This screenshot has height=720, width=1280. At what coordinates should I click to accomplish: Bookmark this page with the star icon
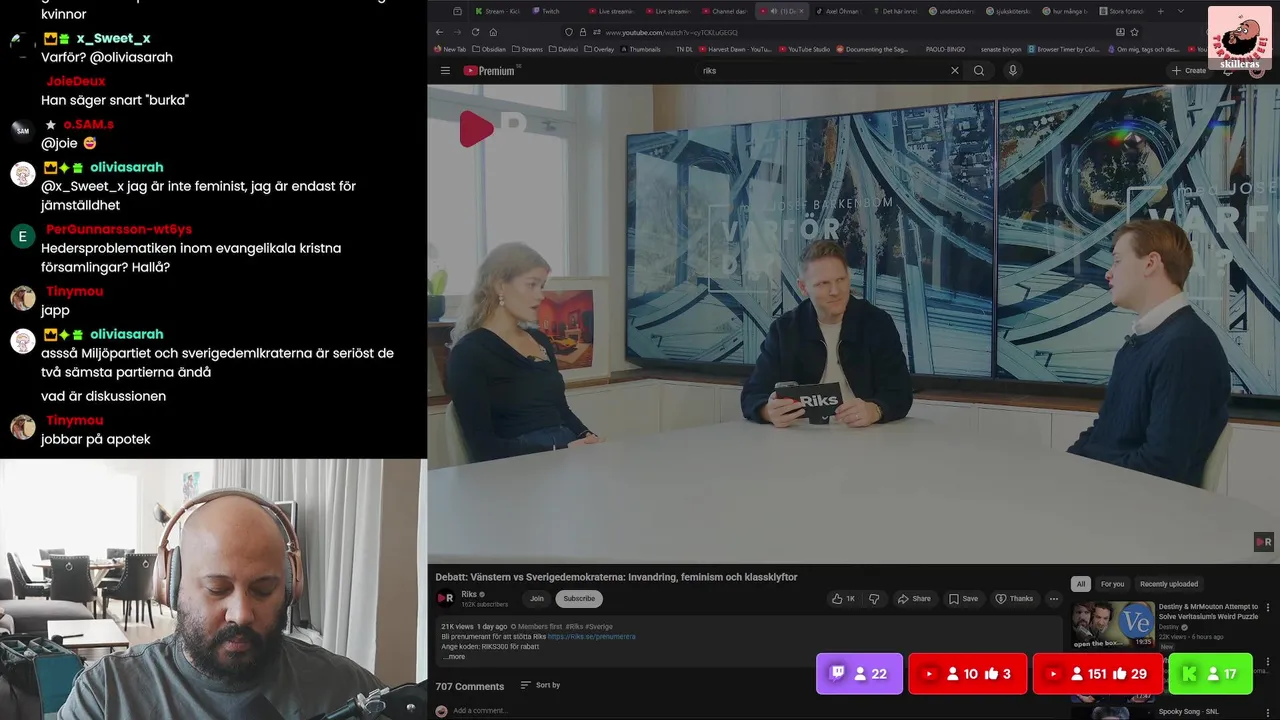click(1134, 32)
